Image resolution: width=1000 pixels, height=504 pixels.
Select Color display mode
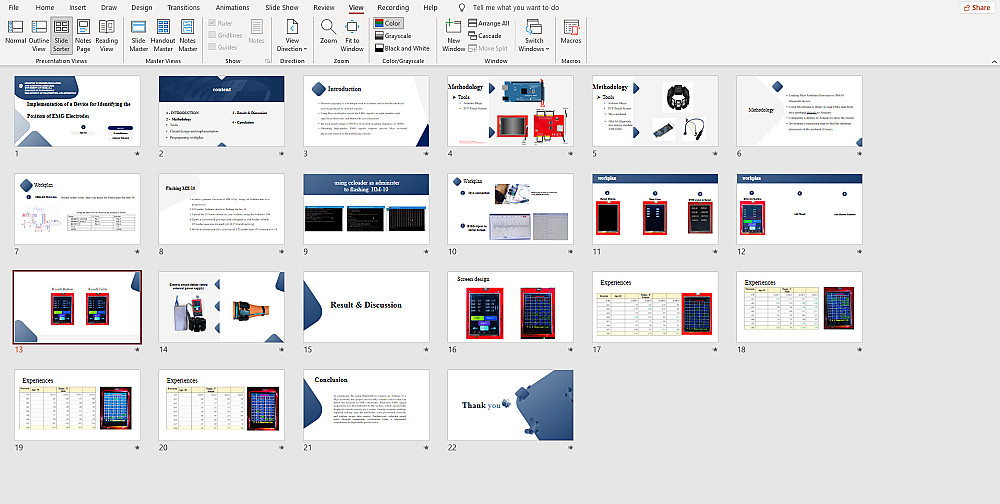388,23
